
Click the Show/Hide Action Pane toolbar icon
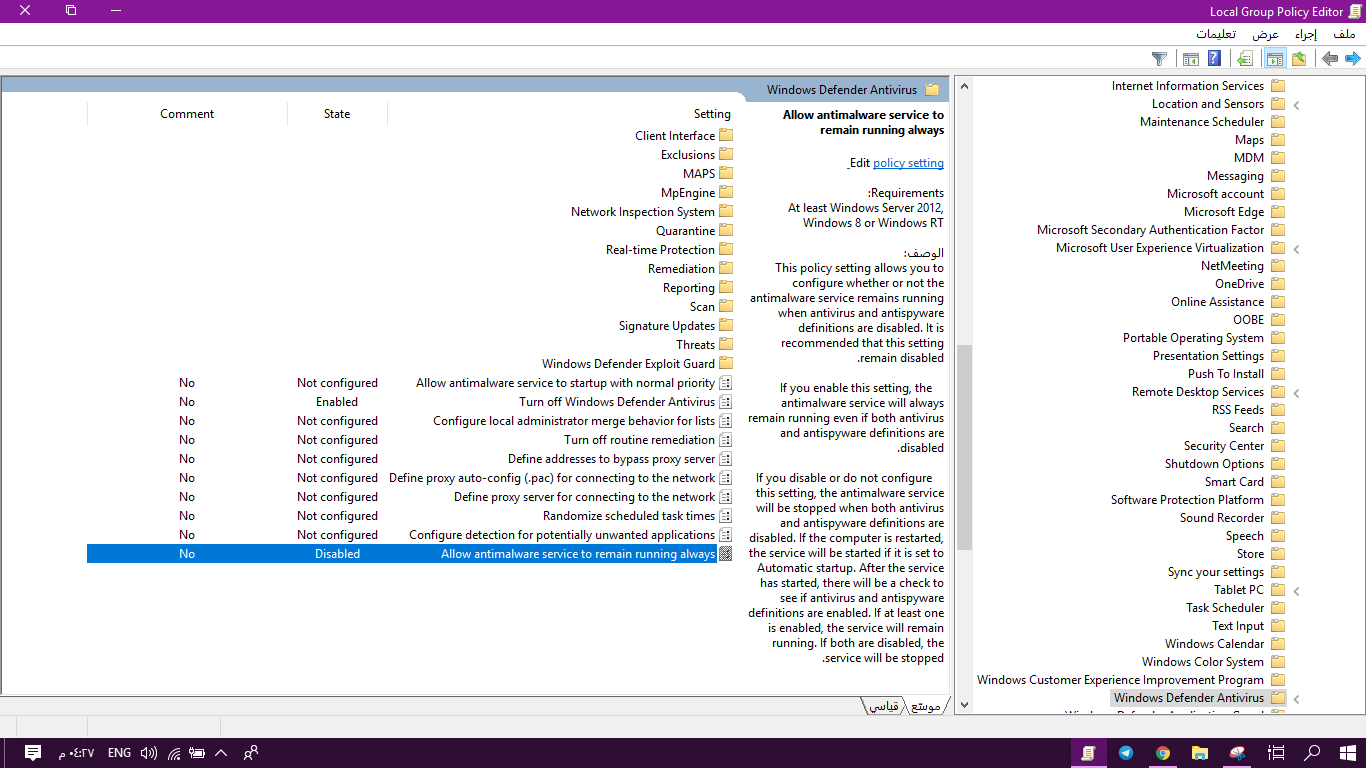click(x=1190, y=59)
